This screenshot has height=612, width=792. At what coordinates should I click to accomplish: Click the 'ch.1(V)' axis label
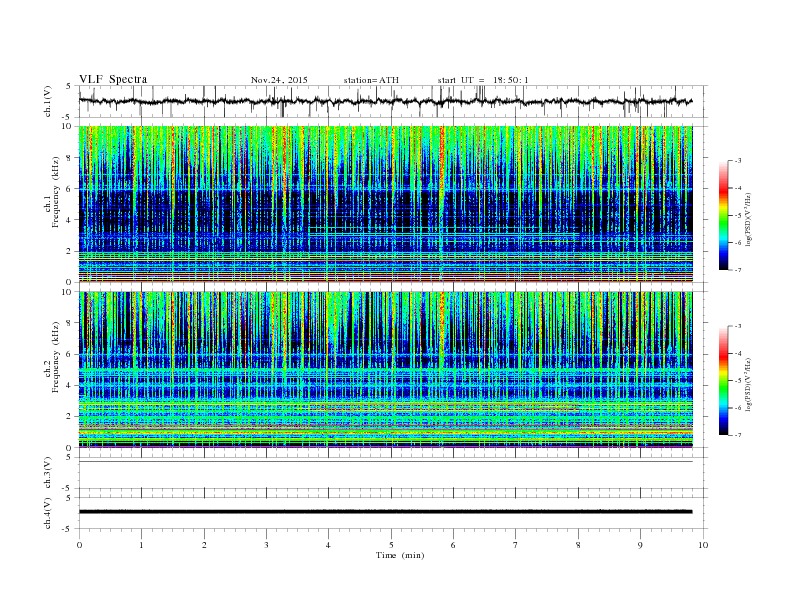48,101
